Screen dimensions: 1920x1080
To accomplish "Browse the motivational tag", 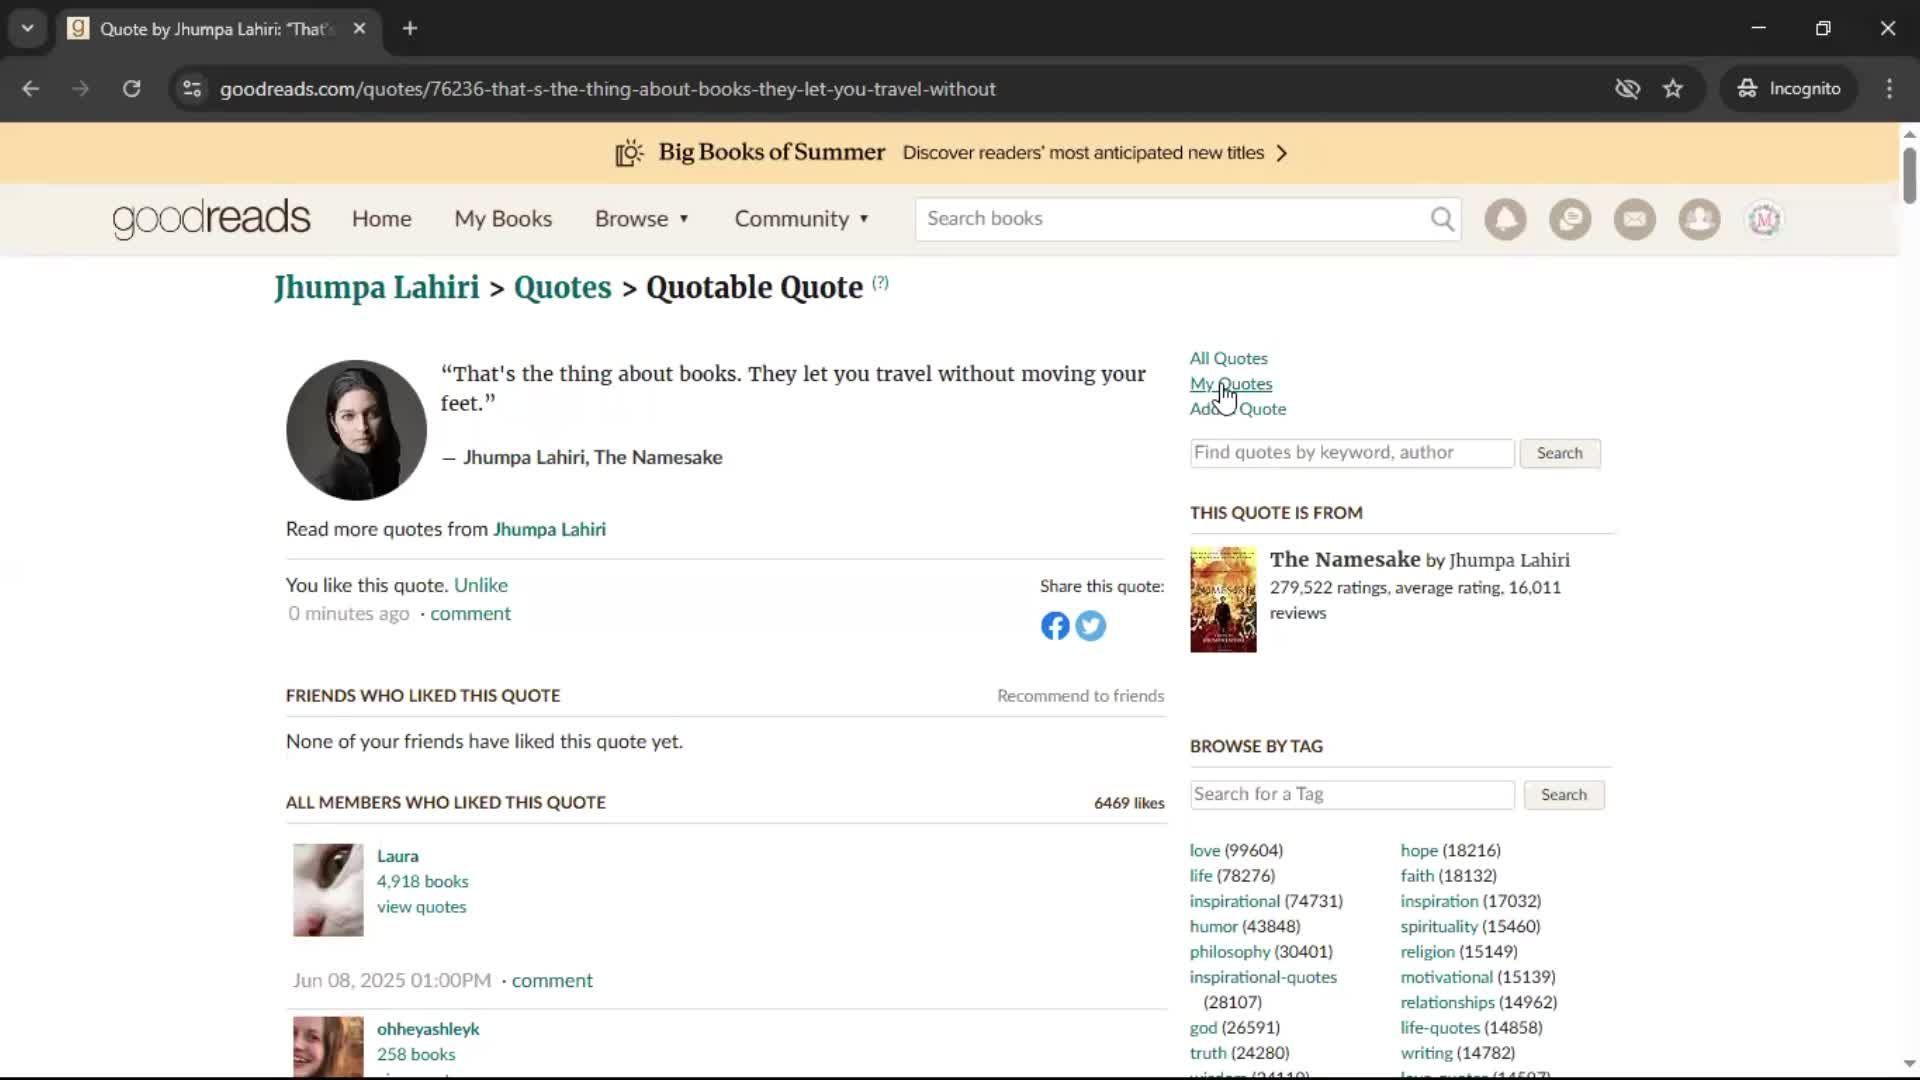I will pyautogui.click(x=1446, y=977).
